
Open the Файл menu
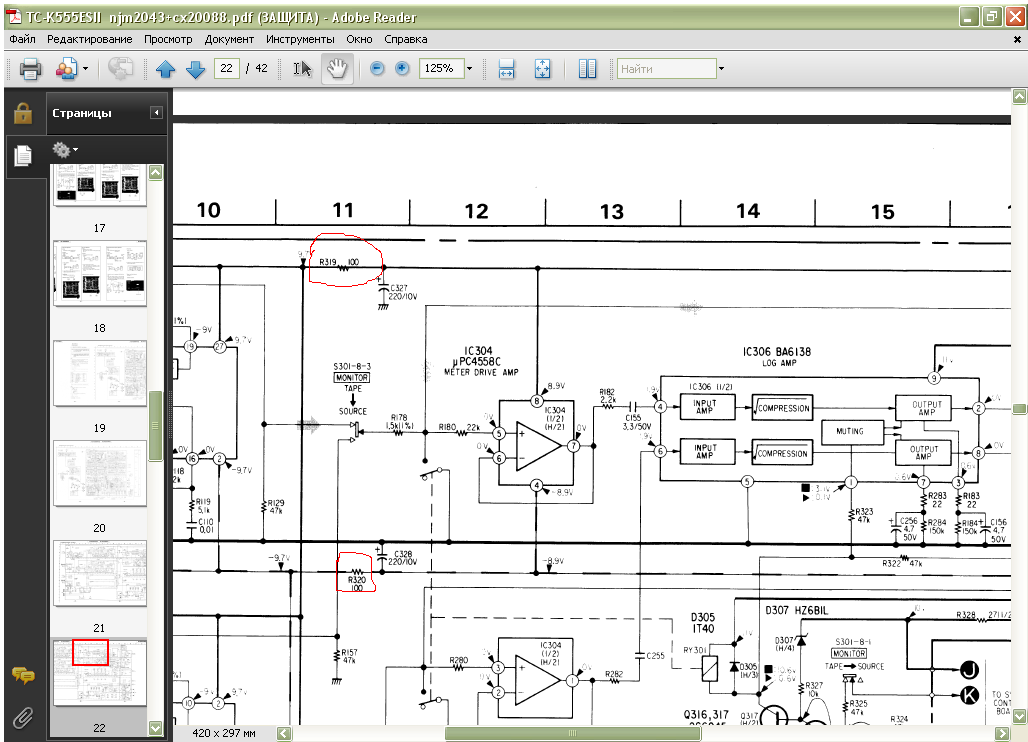pos(23,39)
